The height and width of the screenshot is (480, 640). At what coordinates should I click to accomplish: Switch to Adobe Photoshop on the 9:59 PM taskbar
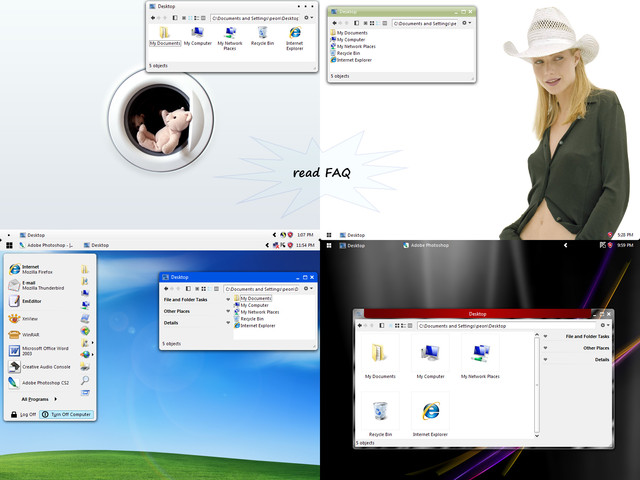click(x=426, y=245)
